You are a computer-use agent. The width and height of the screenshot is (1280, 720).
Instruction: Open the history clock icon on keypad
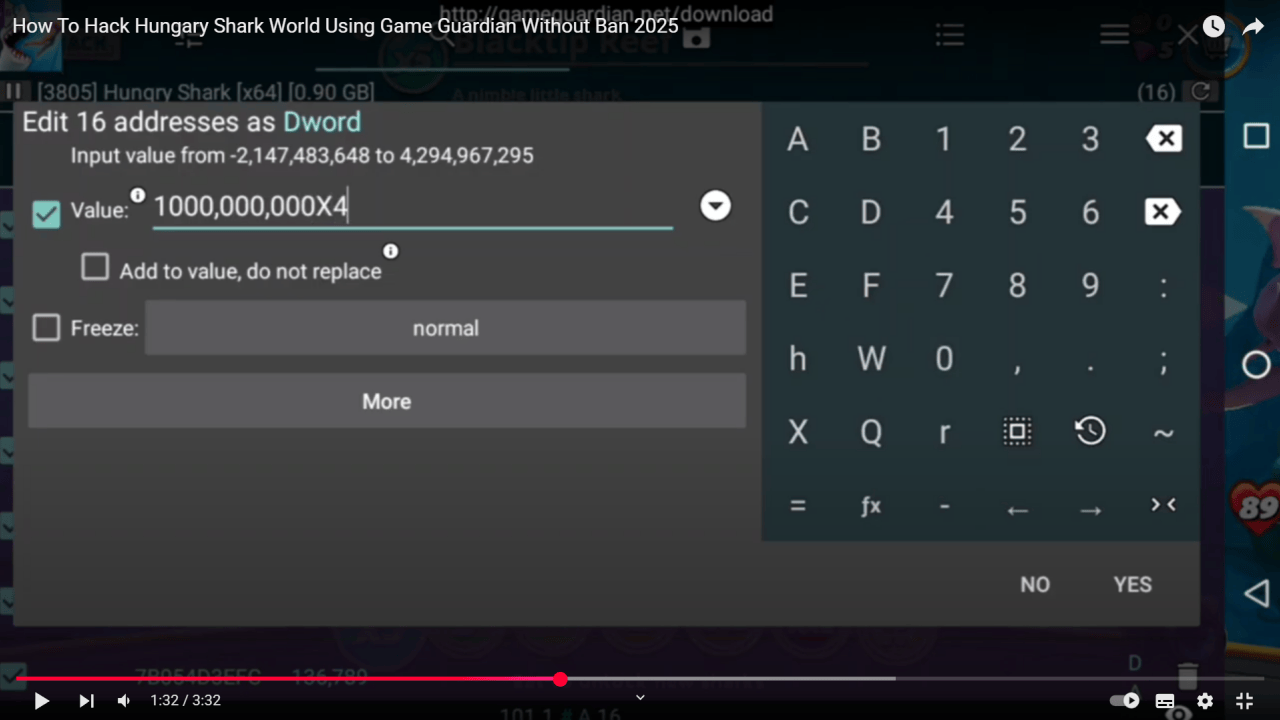(1090, 431)
